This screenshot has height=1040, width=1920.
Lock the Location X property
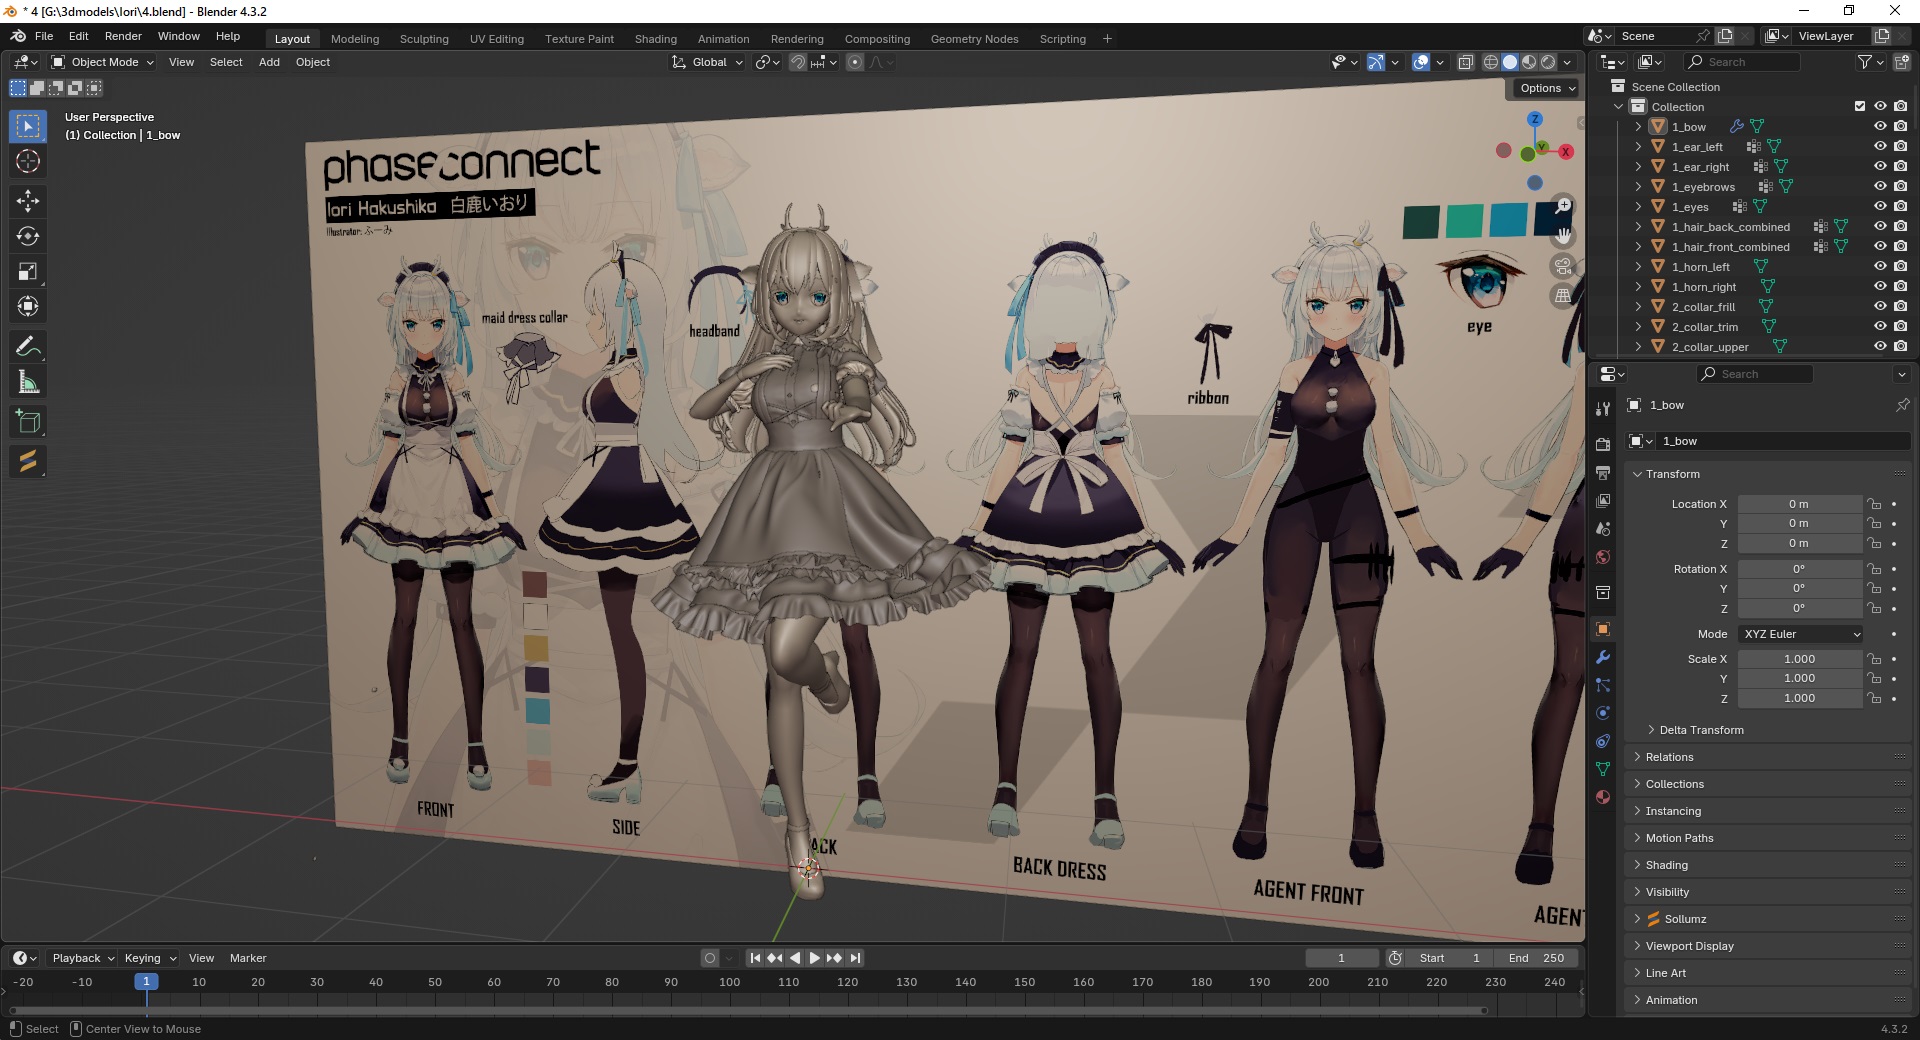click(1875, 504)
